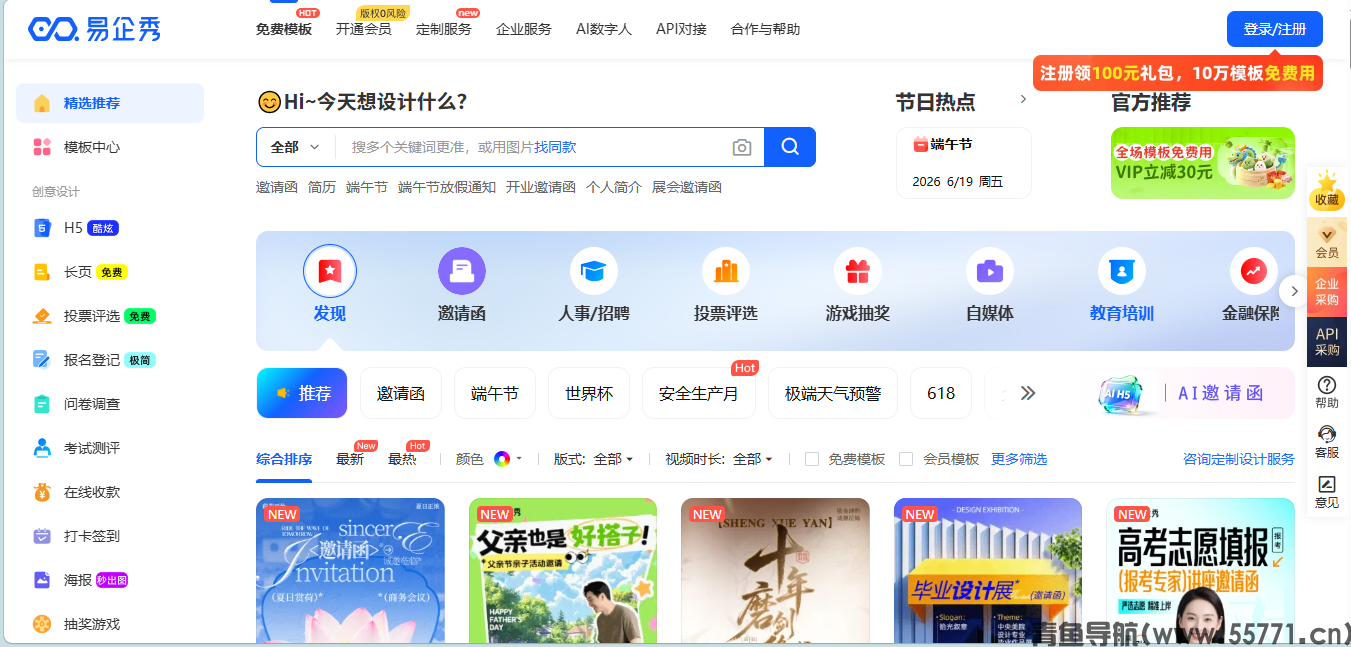The height and width of the screenshot is (647, 1351).
Task: Open the 开通会员 top menu
Action: tap(364, 29)
